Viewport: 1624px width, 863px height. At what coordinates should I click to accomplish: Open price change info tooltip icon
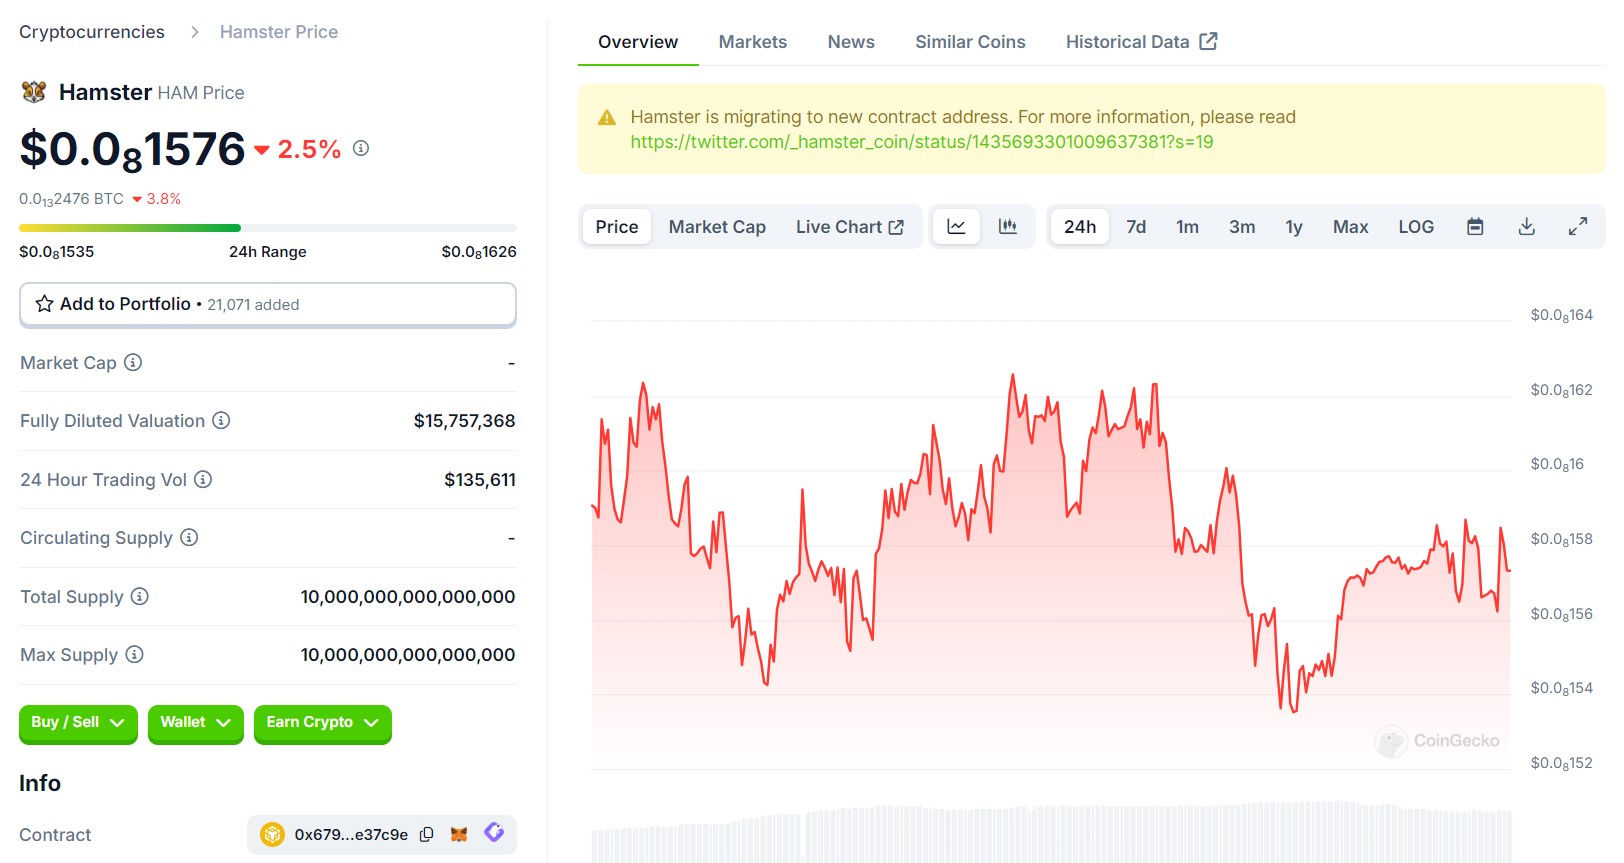(361, 148)
